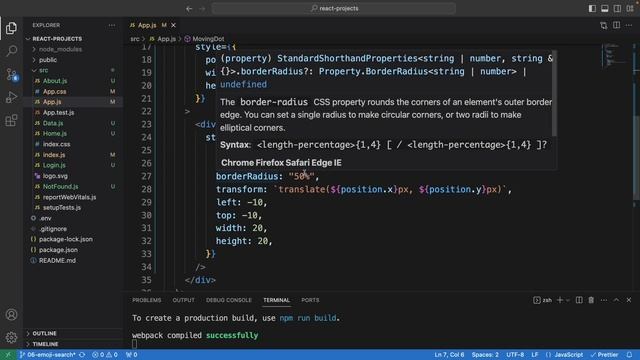Open App.test.js in the explorer
640x360 pixels.
point(58,113)
